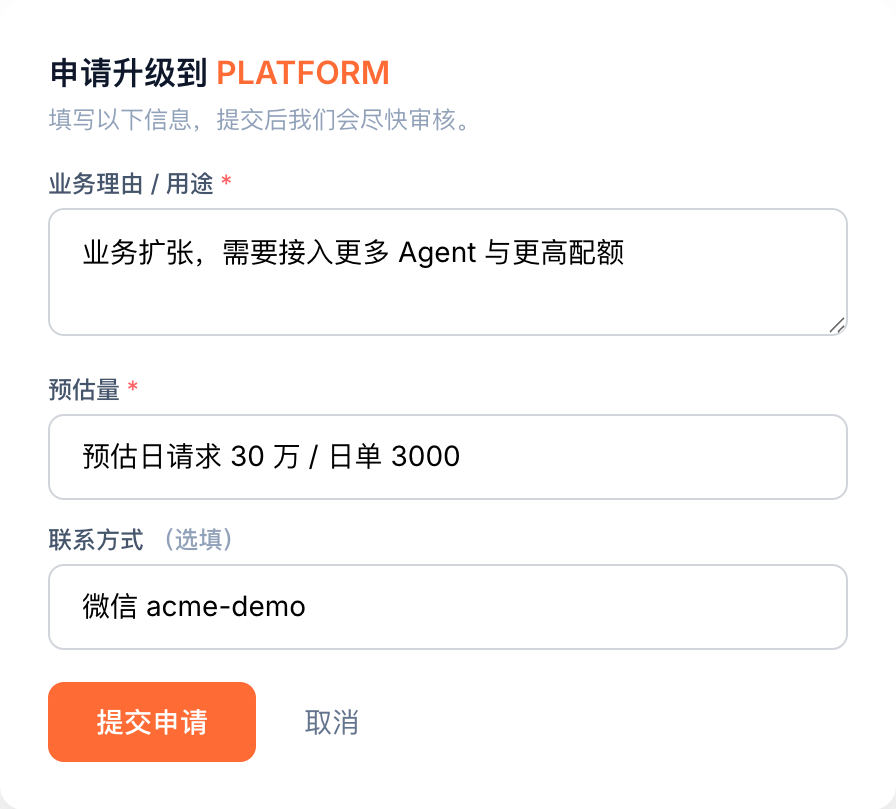Viewport: 896px width, 809px height.
Task: Click the 预估量 field label
Action: tap(84, 390)
